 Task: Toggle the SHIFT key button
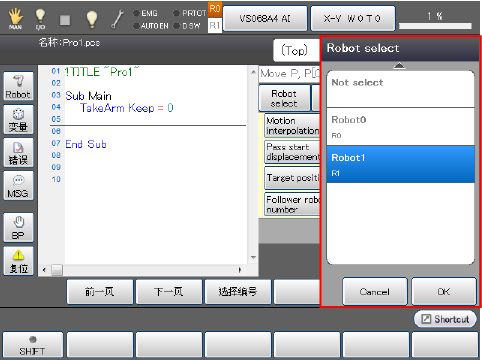(32, 345)
